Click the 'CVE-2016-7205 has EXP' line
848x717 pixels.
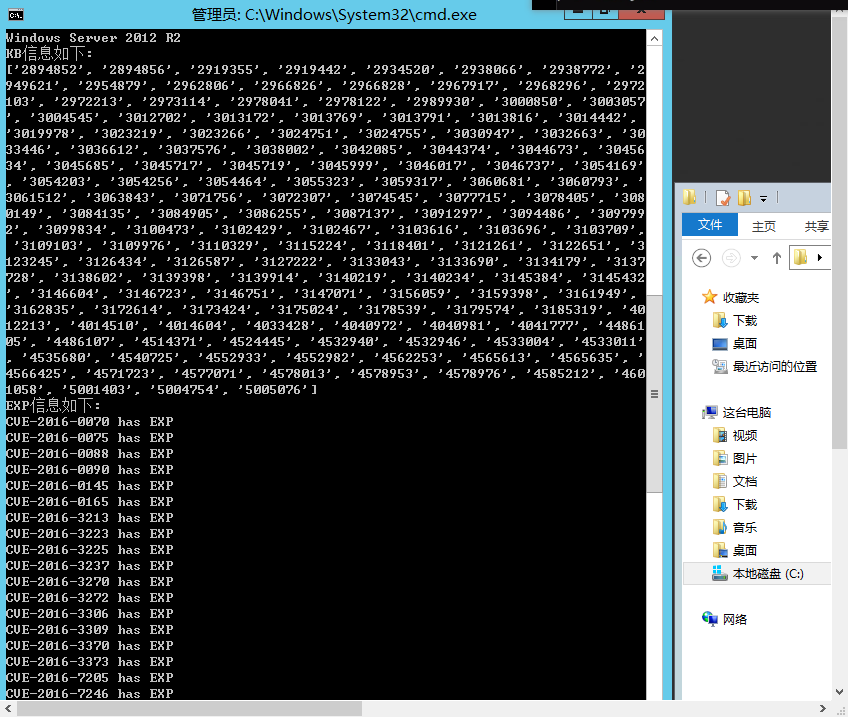(x=89, y=678)
